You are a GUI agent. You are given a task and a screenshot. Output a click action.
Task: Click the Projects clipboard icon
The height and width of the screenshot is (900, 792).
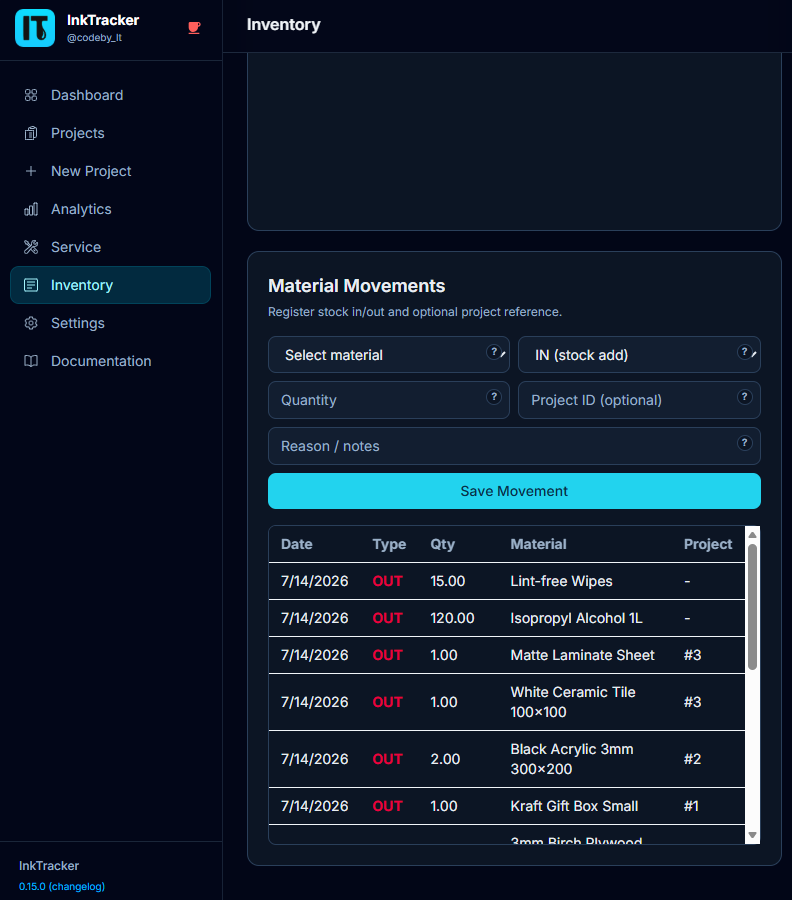tap(31, 133)
